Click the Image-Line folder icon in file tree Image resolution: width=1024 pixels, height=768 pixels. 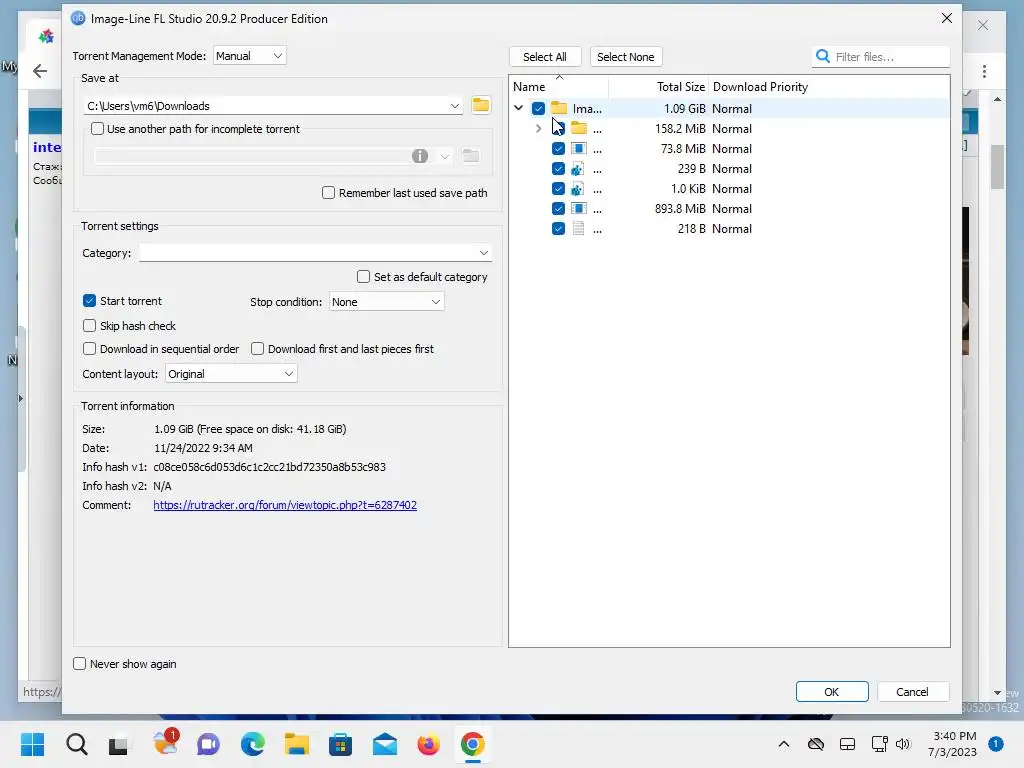[x=559, y=108]
